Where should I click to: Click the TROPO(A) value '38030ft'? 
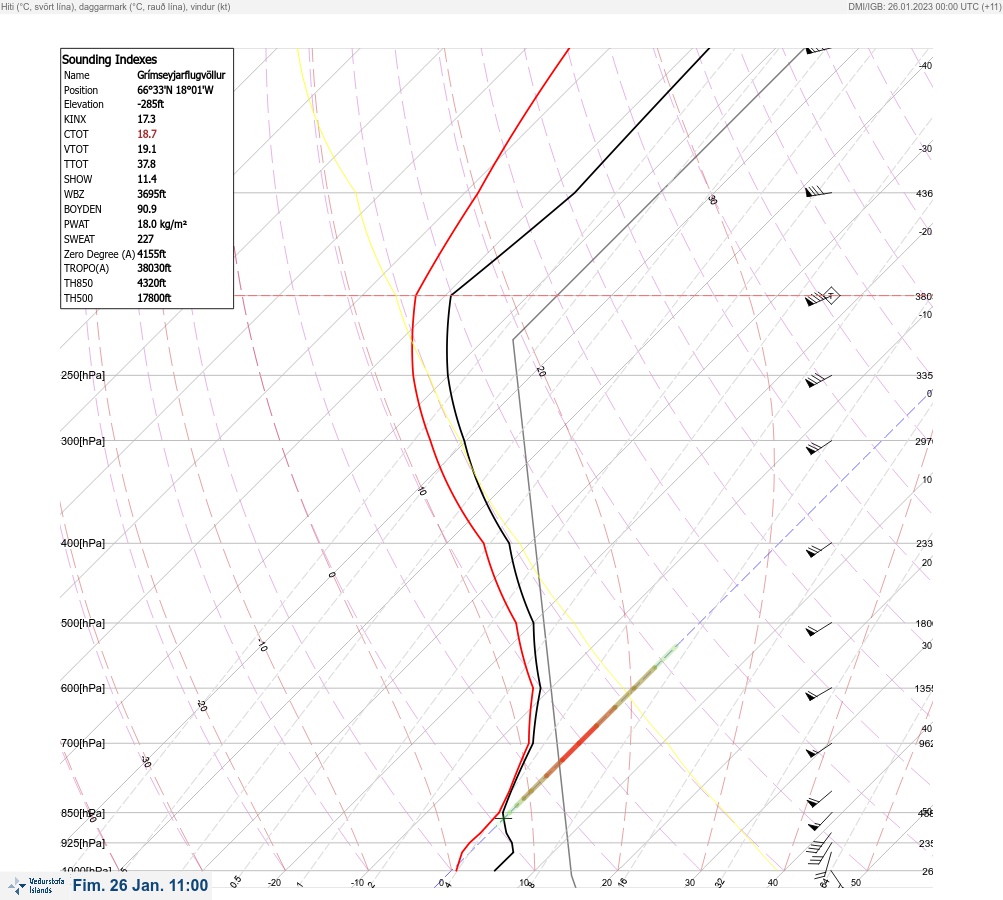(154, 268)
